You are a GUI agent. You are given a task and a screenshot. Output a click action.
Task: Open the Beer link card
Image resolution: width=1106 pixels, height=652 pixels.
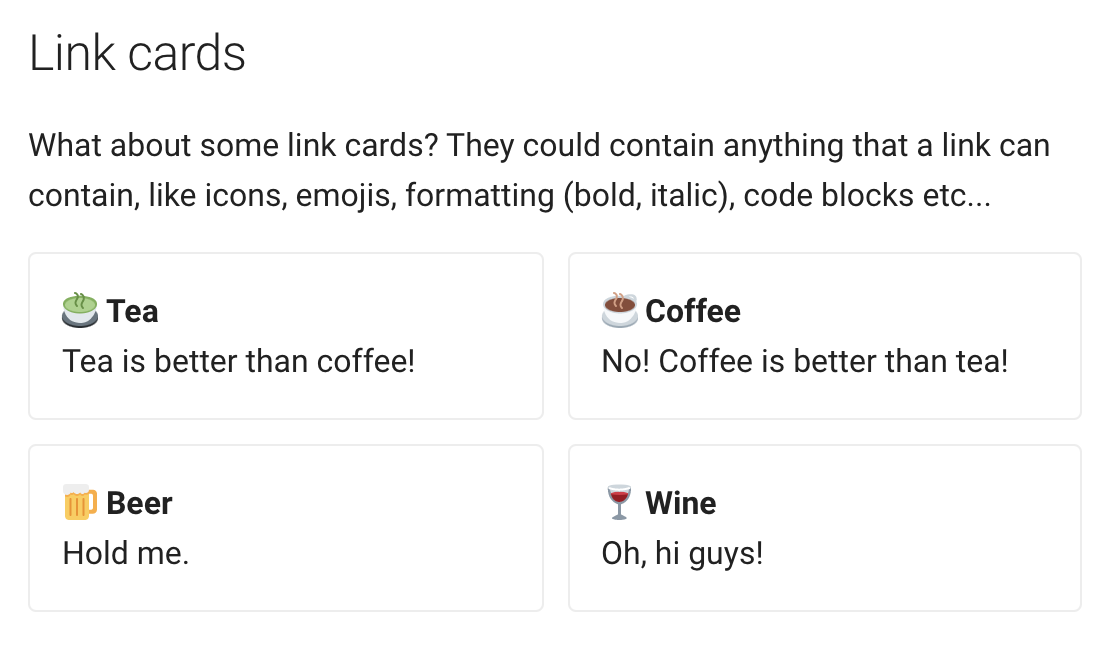tap(286, 527)
